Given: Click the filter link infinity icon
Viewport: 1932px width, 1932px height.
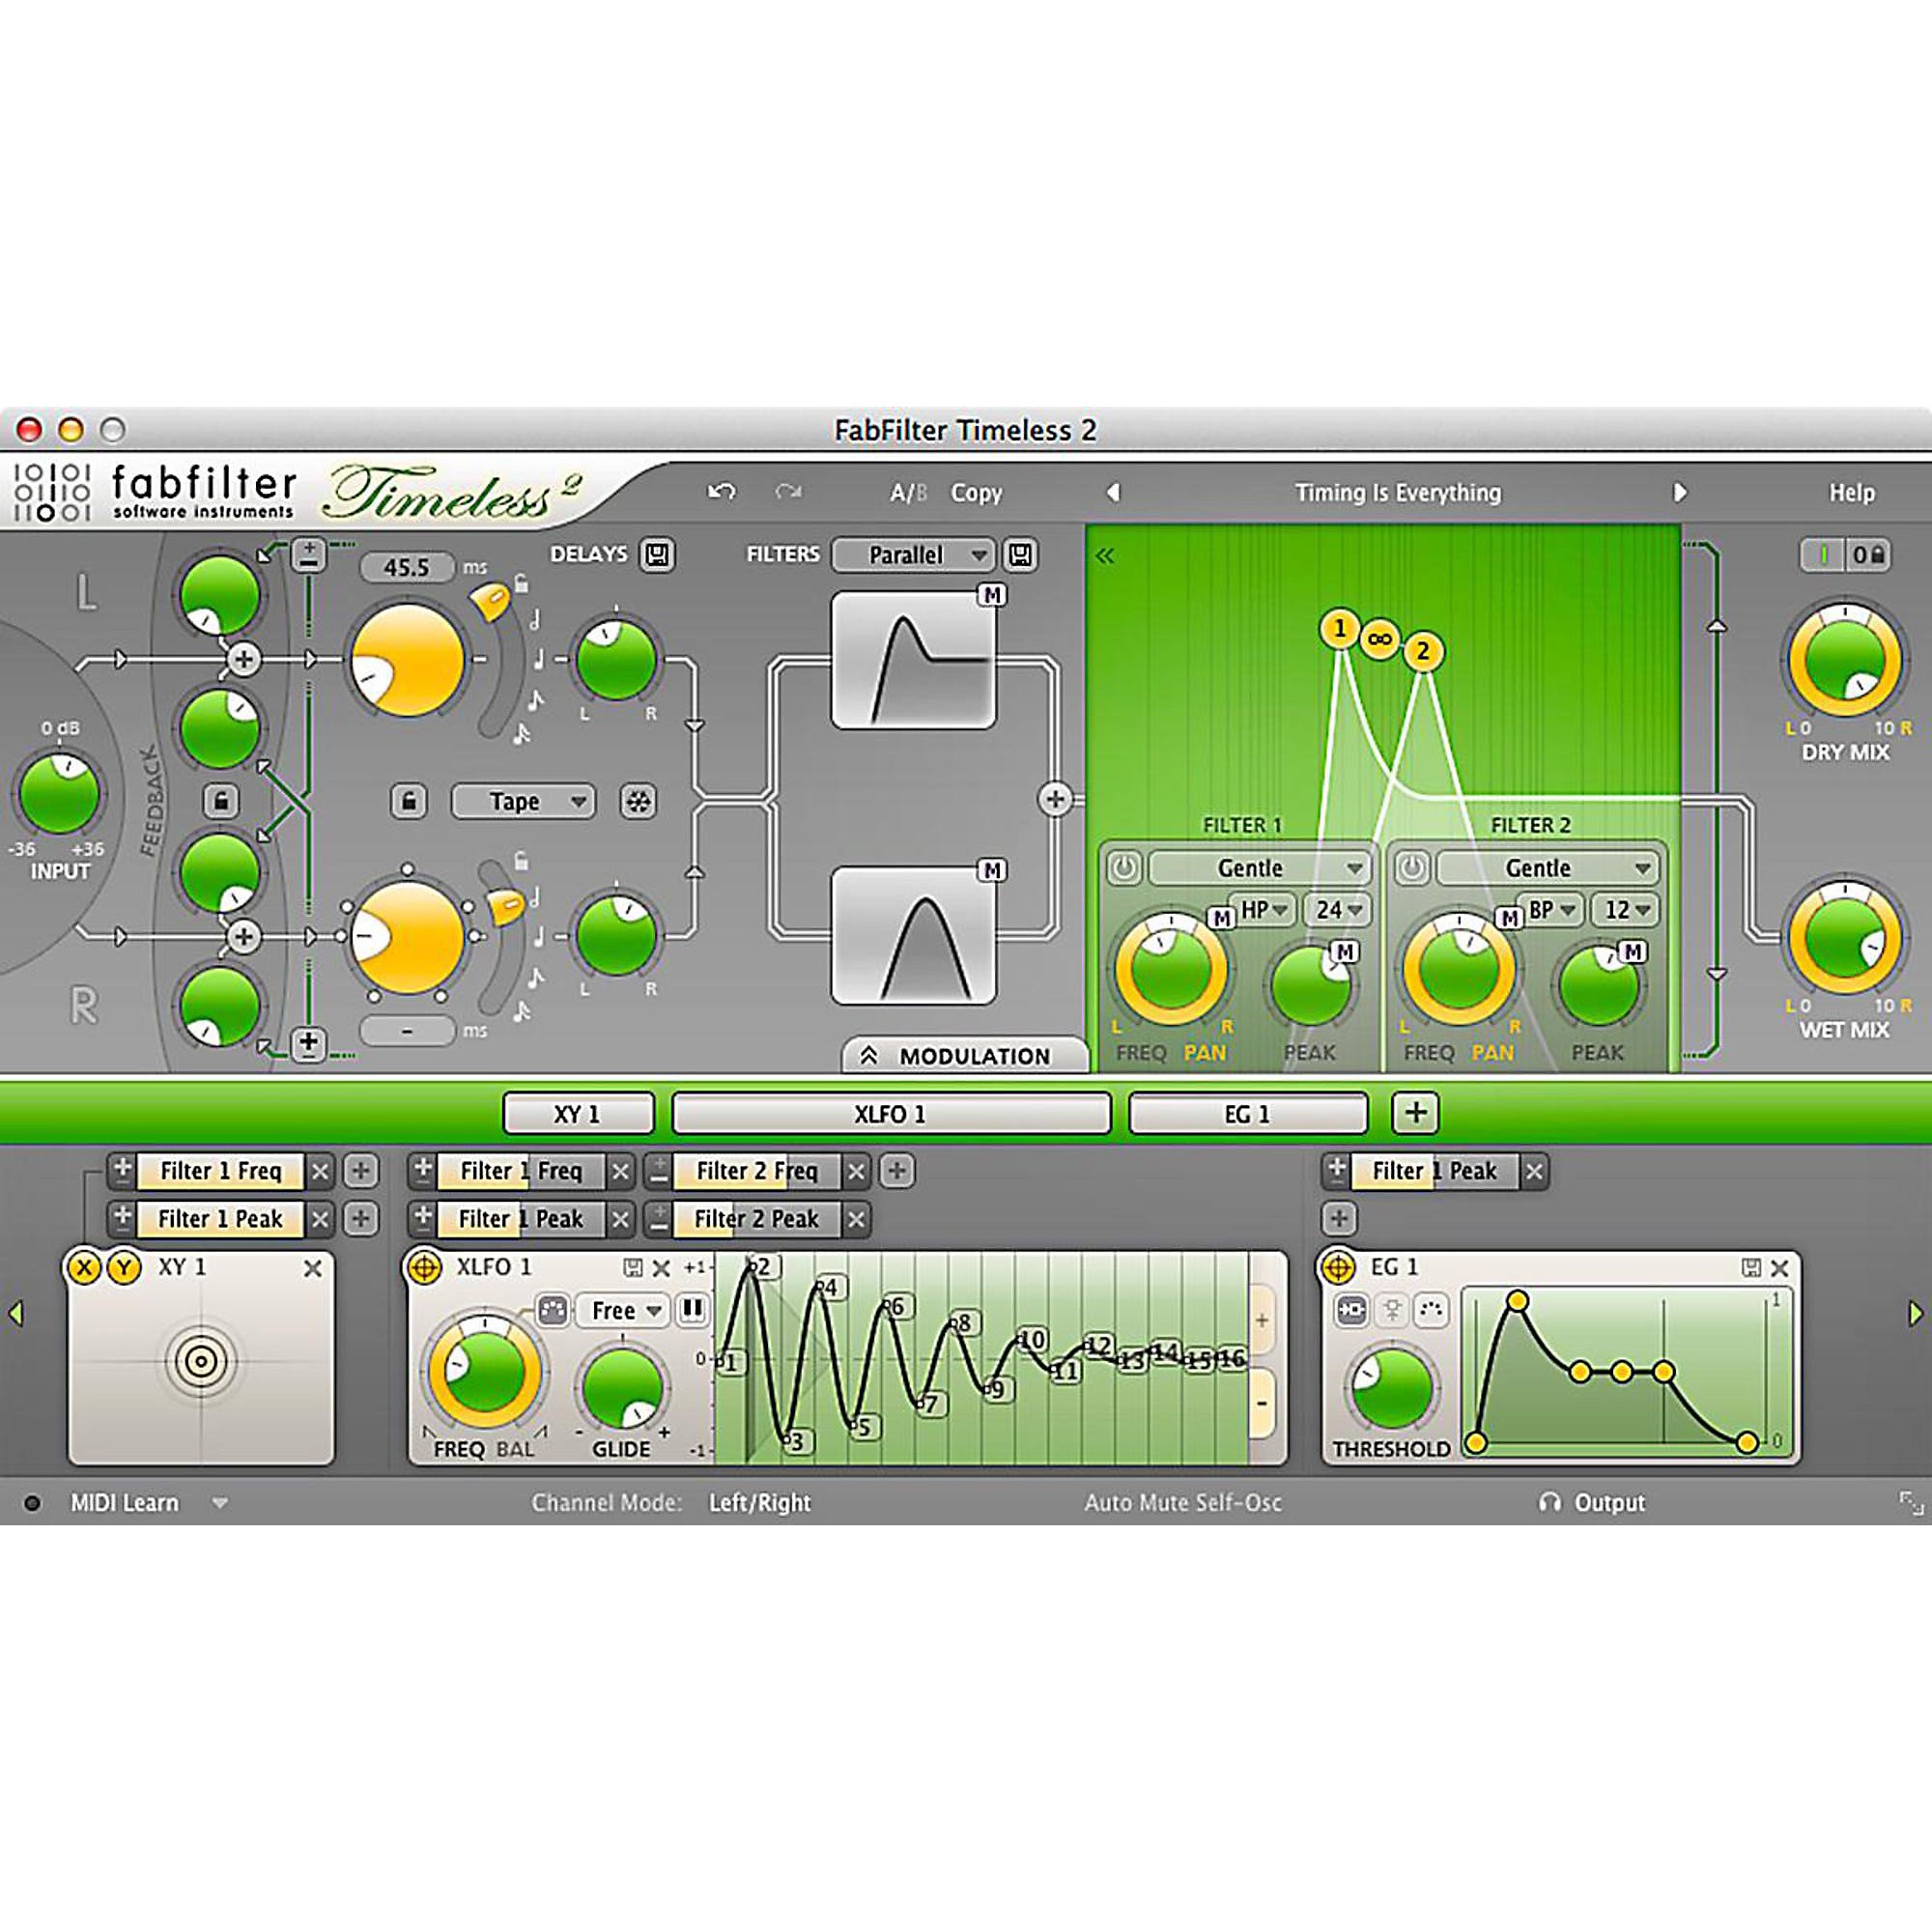Looking at the screenshot, I should (1380, 639).
